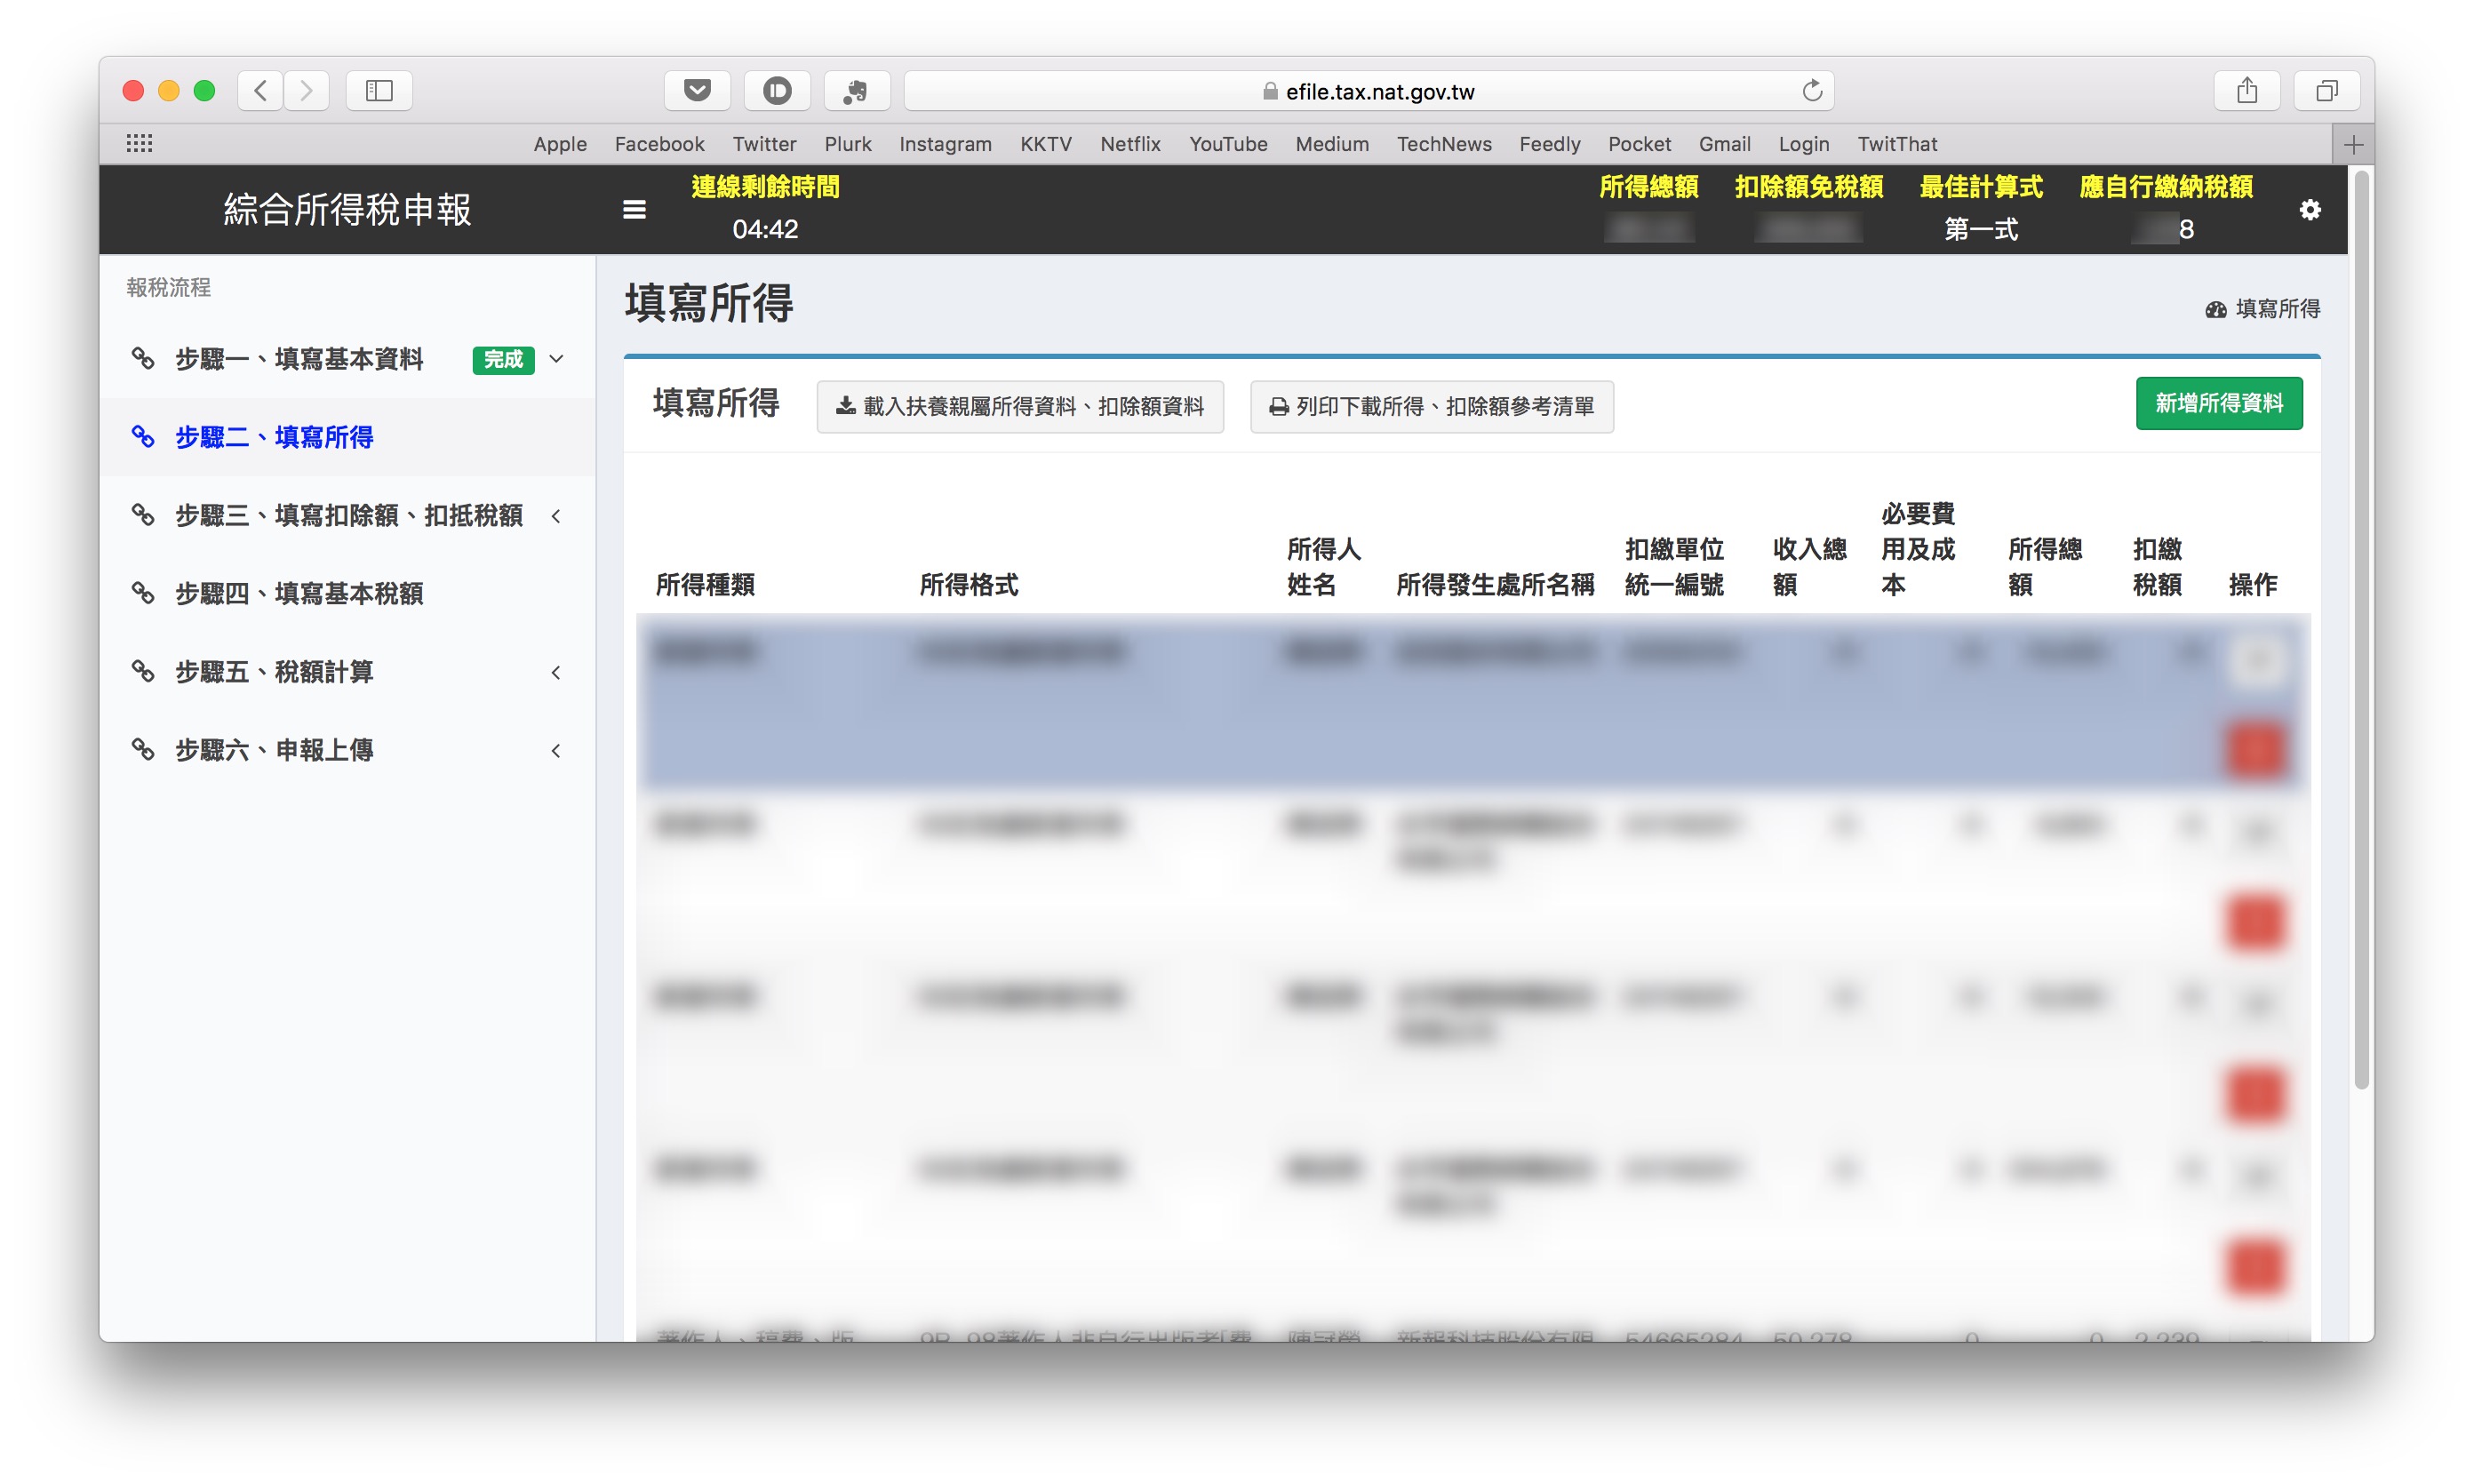Click 列印下載所得、扣除額參考清單 button
The width and height of the screenshot is (2474, 1484).
tap(1431, 406)
